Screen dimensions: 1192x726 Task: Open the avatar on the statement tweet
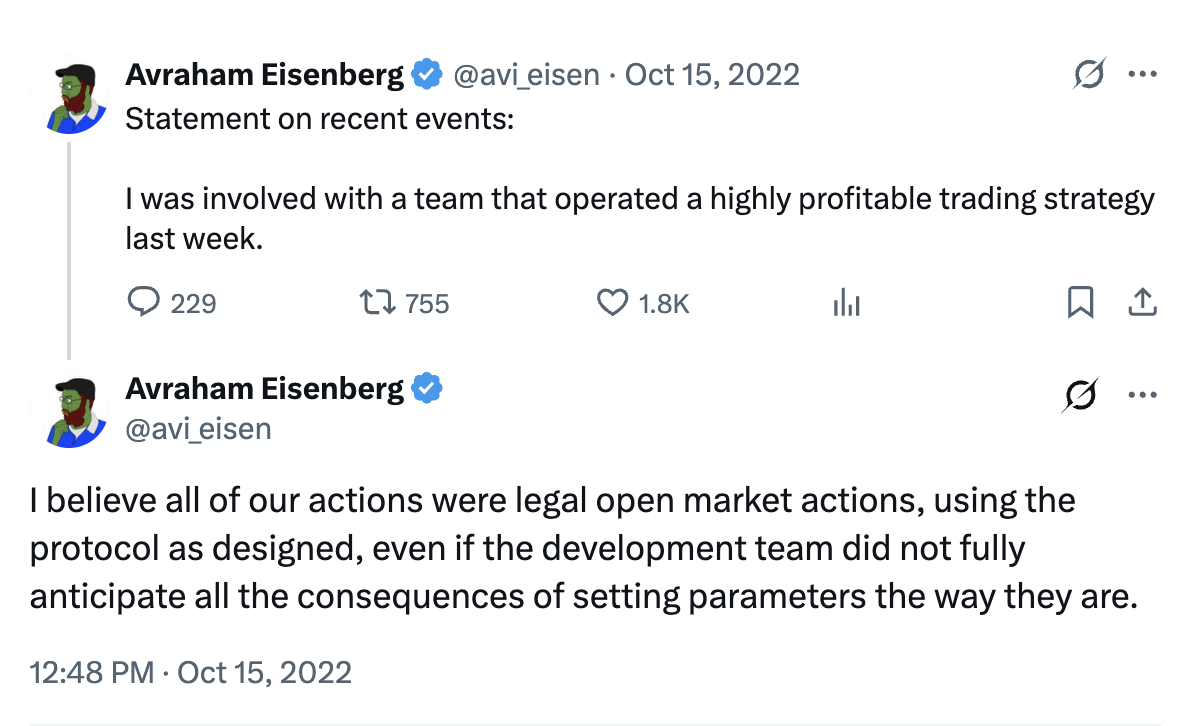point(77,98)
